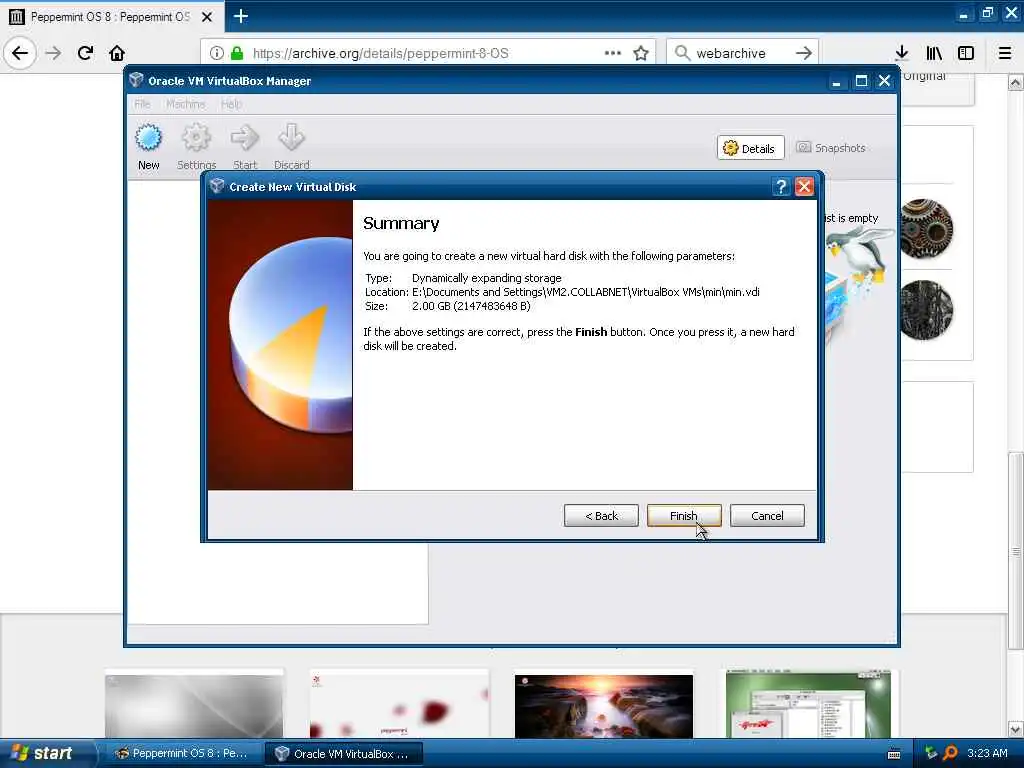Image resolution: width=1024 pixels, height=768 pixels.
Task: Click the green padlock security icon
Action: coord(236,53)
